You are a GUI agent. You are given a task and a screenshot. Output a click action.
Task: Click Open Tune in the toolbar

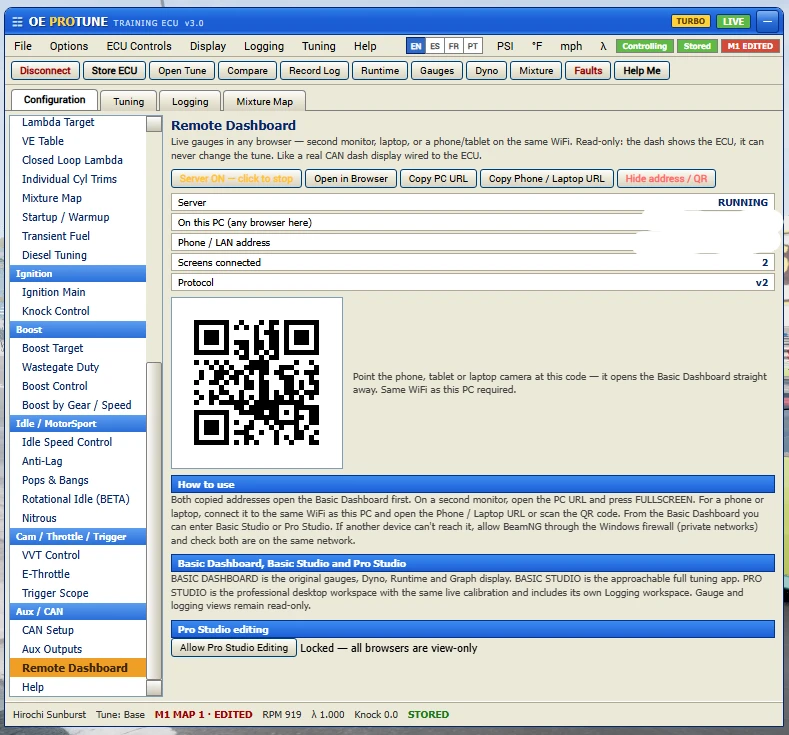(x=182, y=70)
